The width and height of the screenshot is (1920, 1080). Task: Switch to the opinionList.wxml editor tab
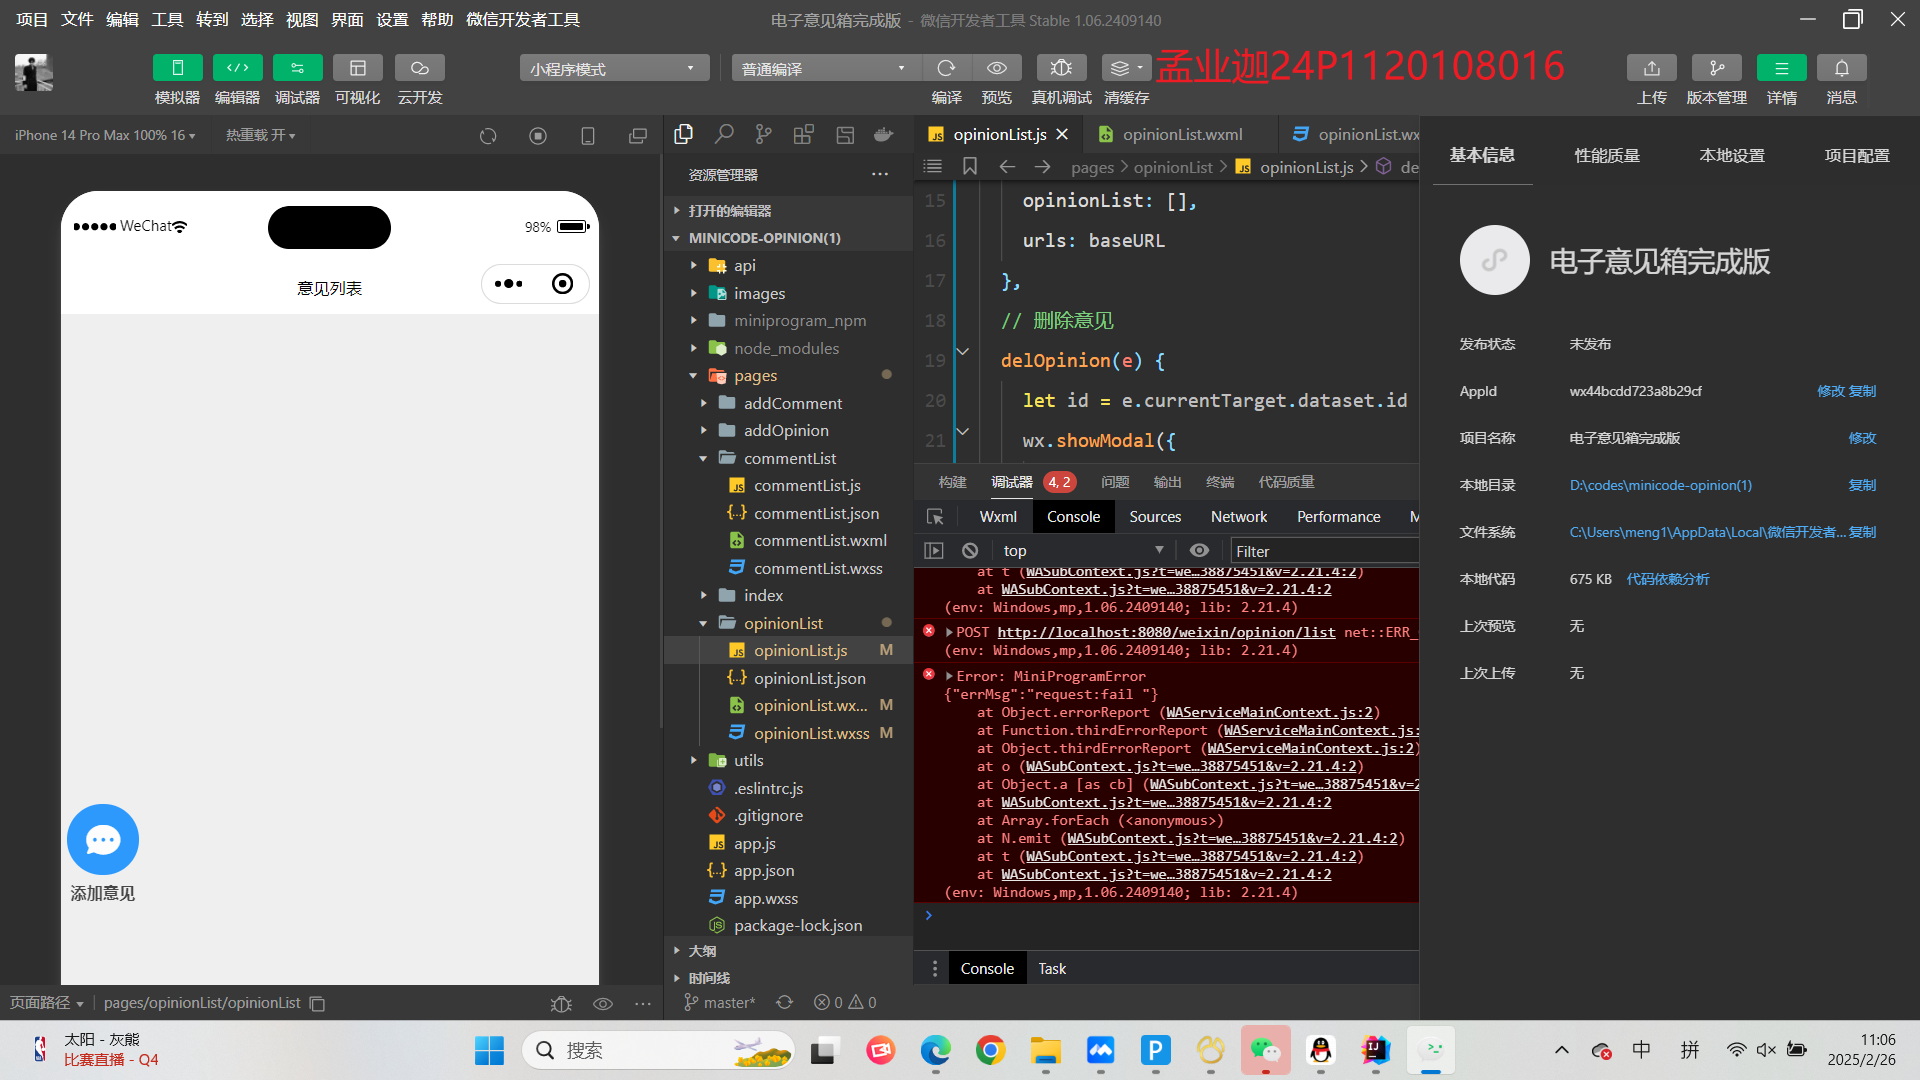coord(1180,134)
